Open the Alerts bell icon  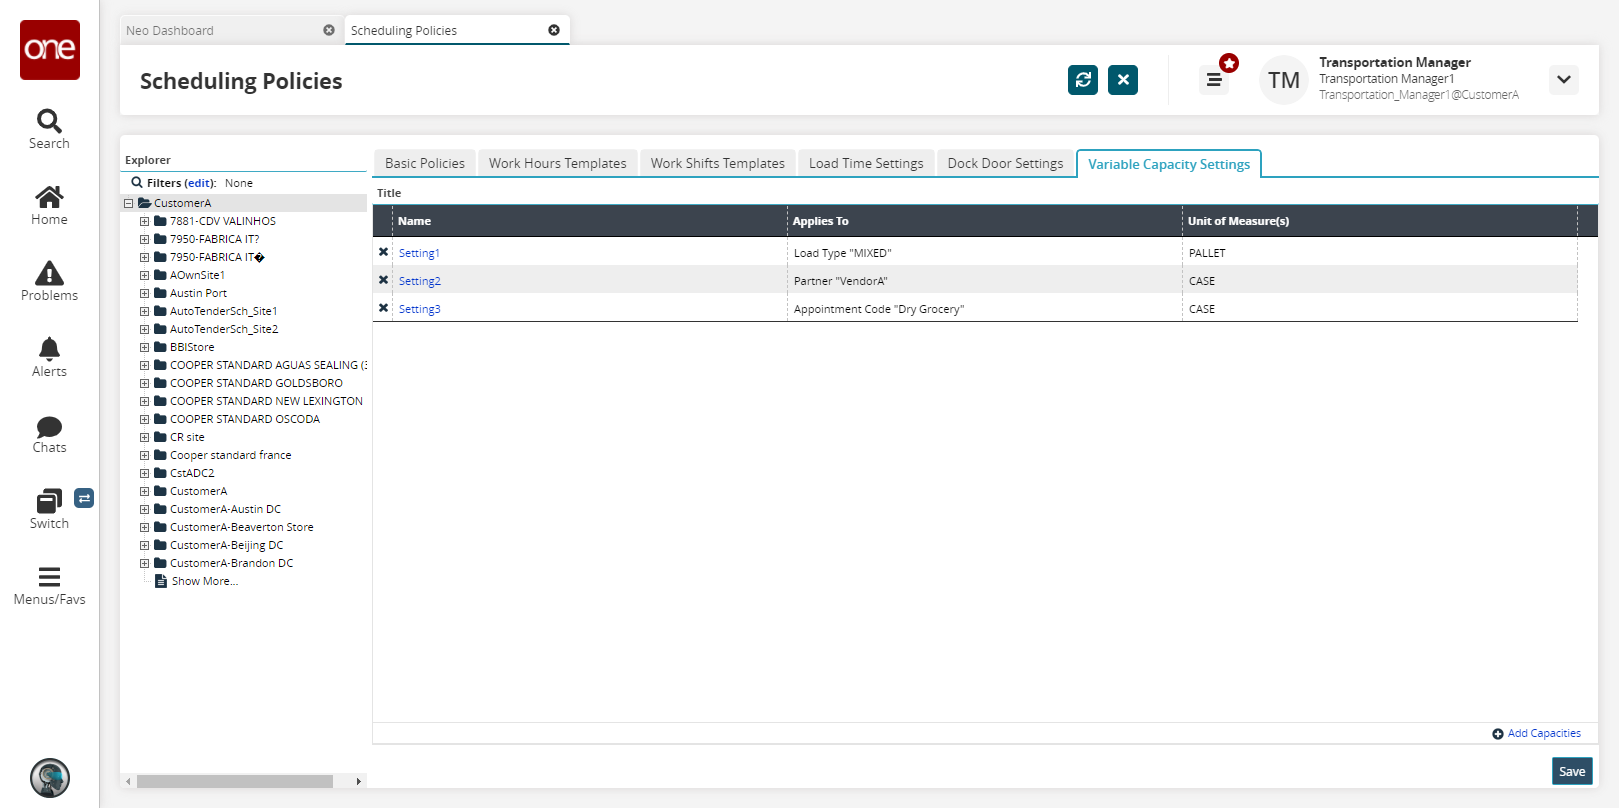[49, 349]
